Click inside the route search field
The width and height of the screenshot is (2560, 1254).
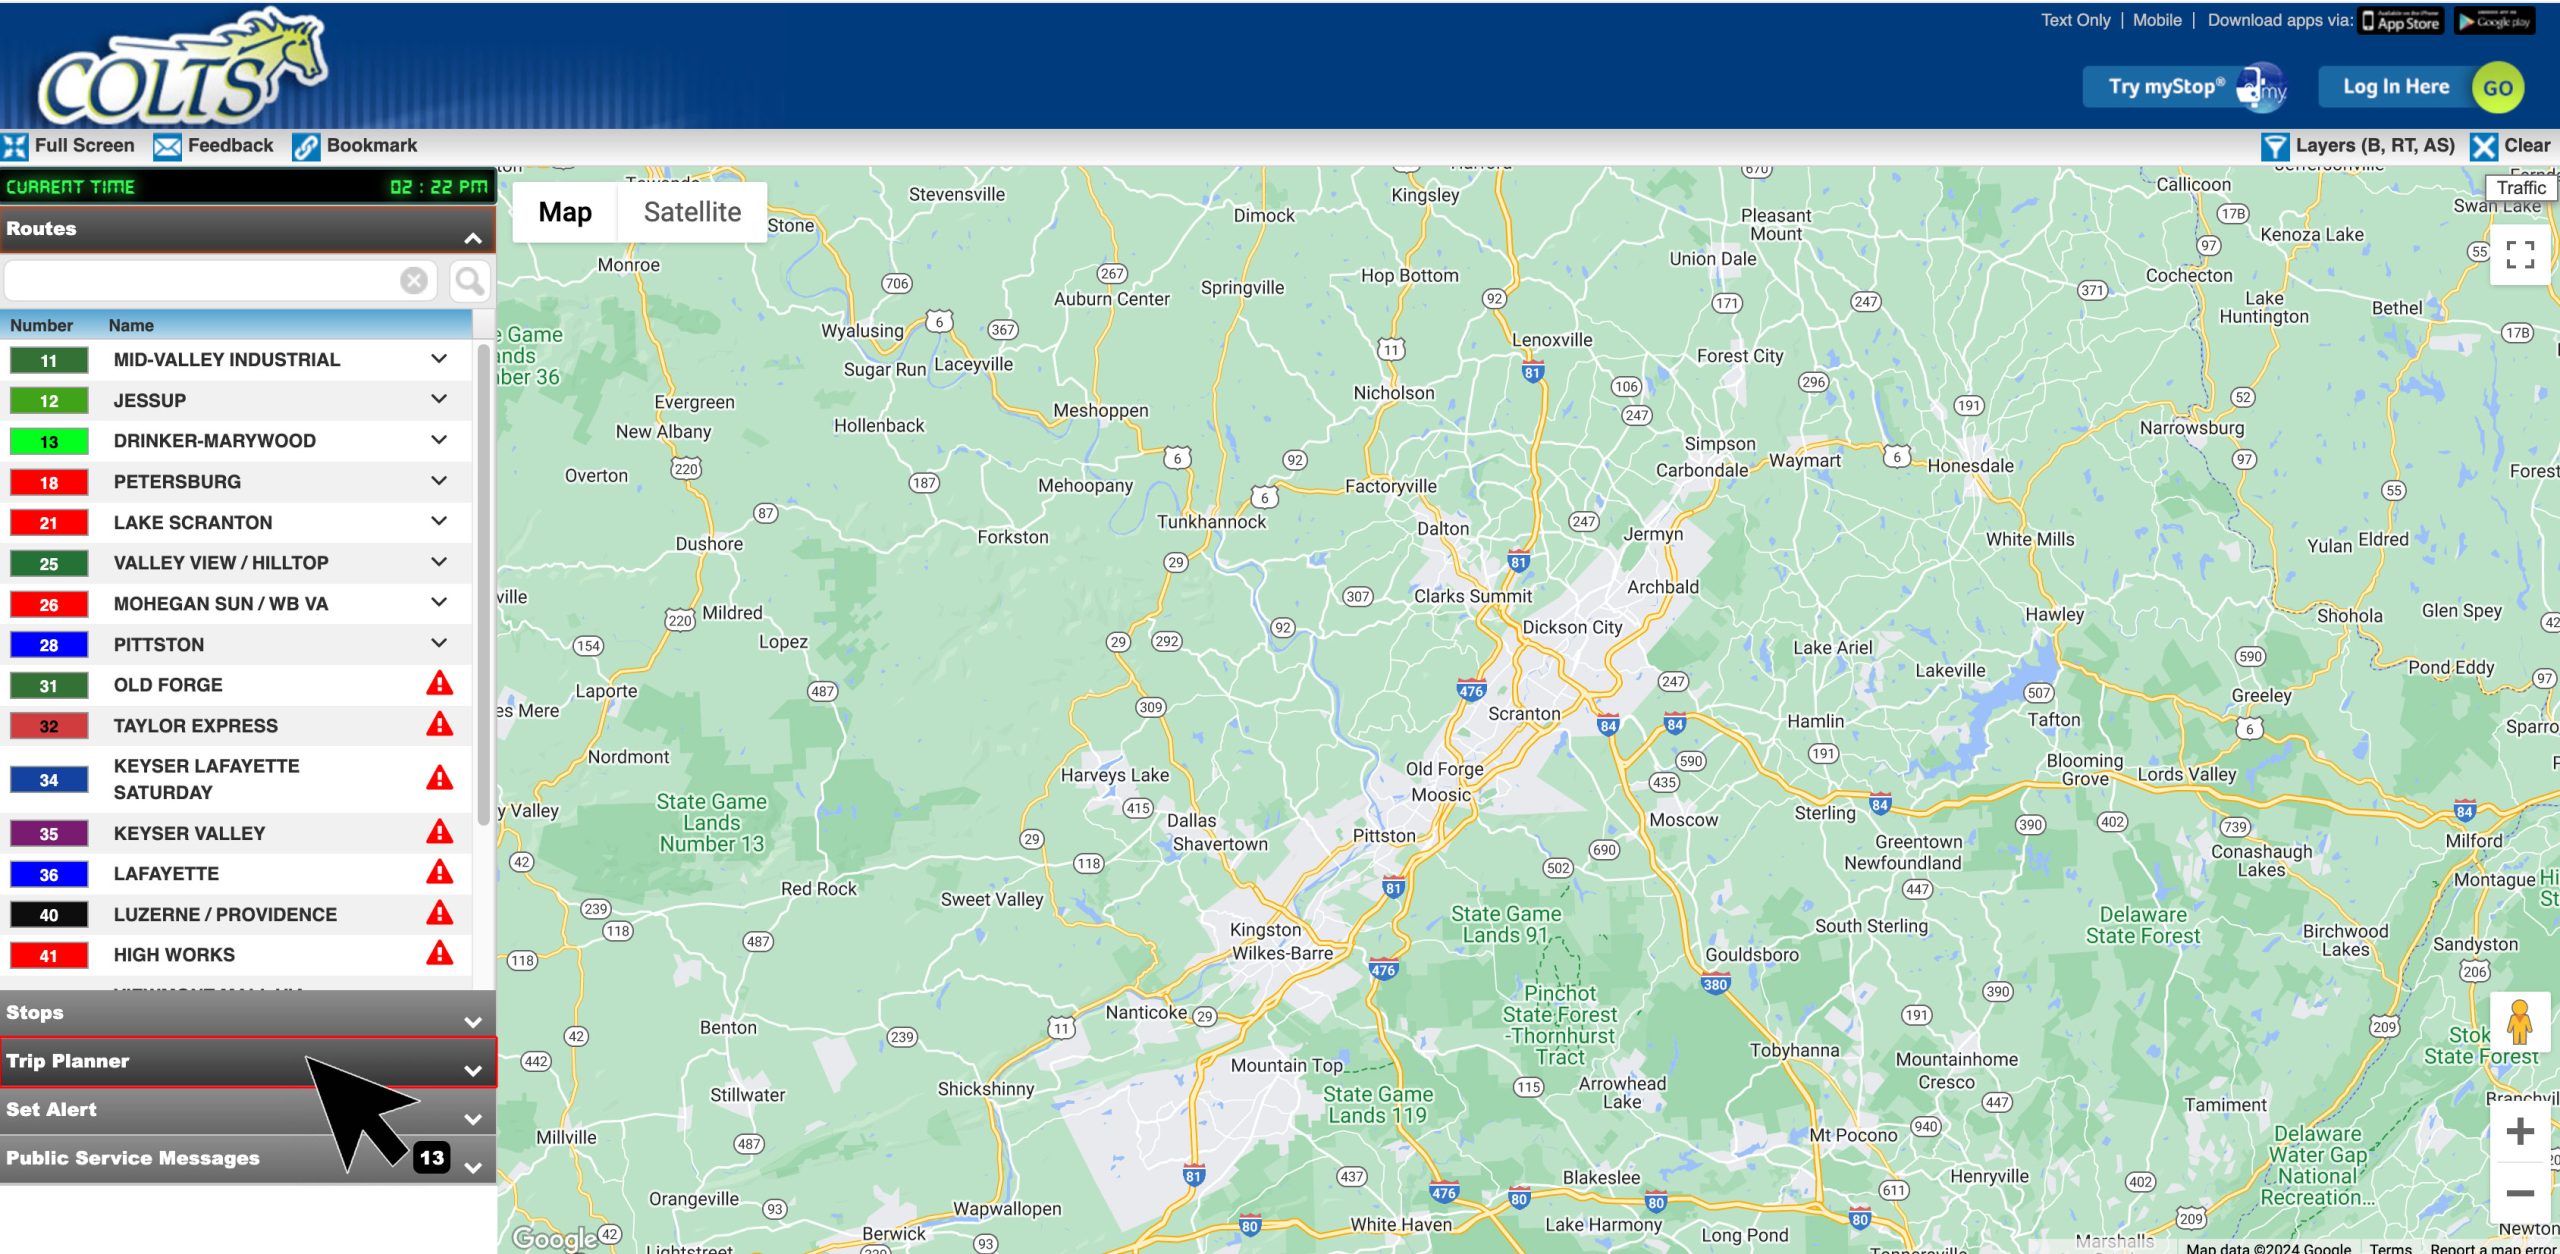pyautogui.click(x=200, y=280)
